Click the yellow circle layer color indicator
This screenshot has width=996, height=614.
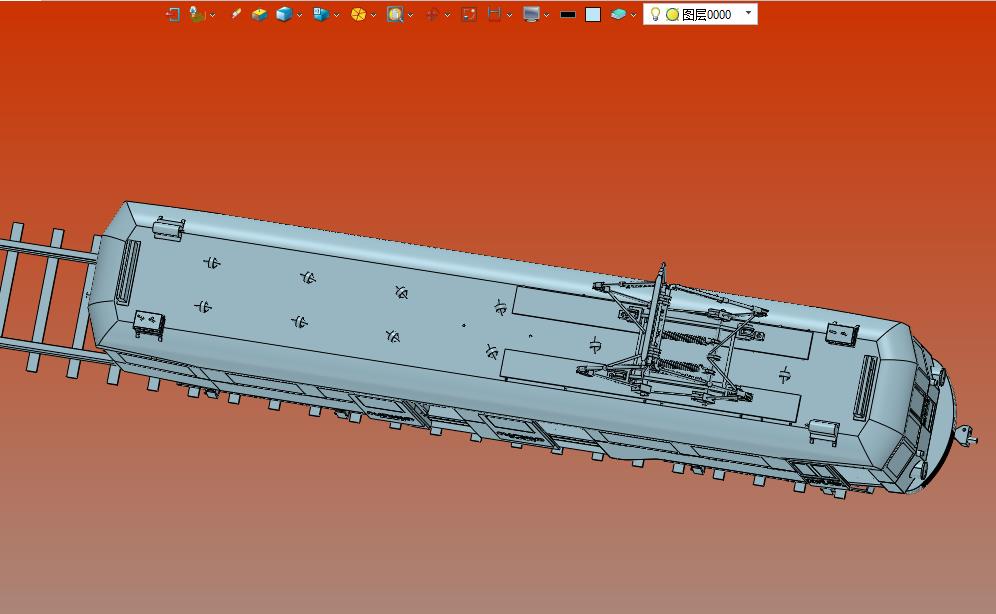[x=672, y=15]
